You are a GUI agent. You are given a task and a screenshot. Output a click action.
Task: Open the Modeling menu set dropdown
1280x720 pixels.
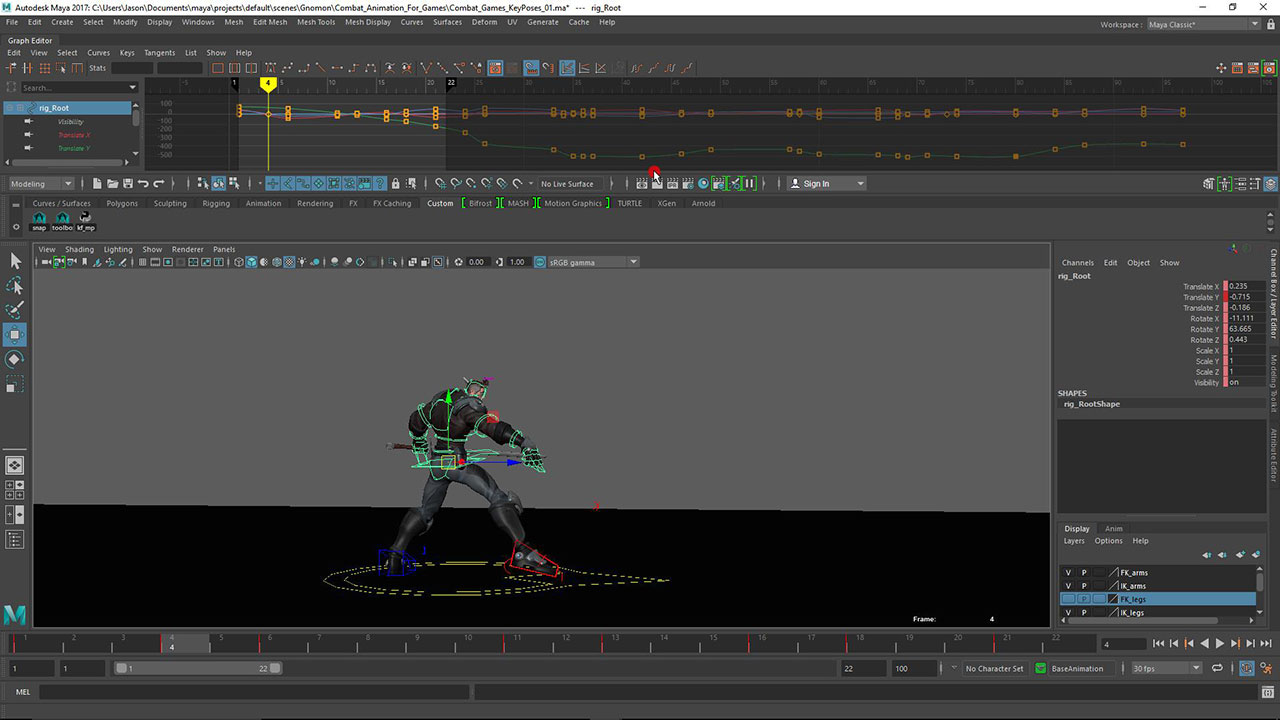[41, 184]
